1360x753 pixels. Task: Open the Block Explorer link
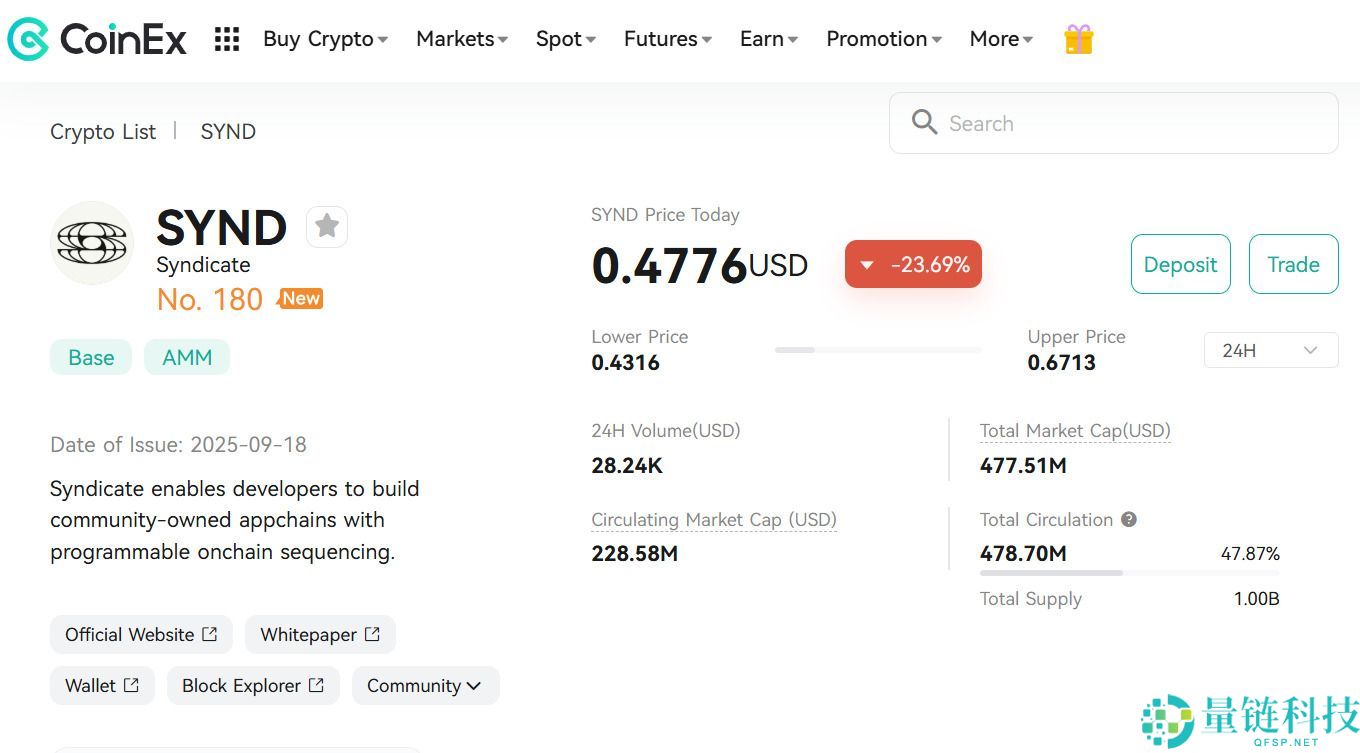tap(253, 686)
